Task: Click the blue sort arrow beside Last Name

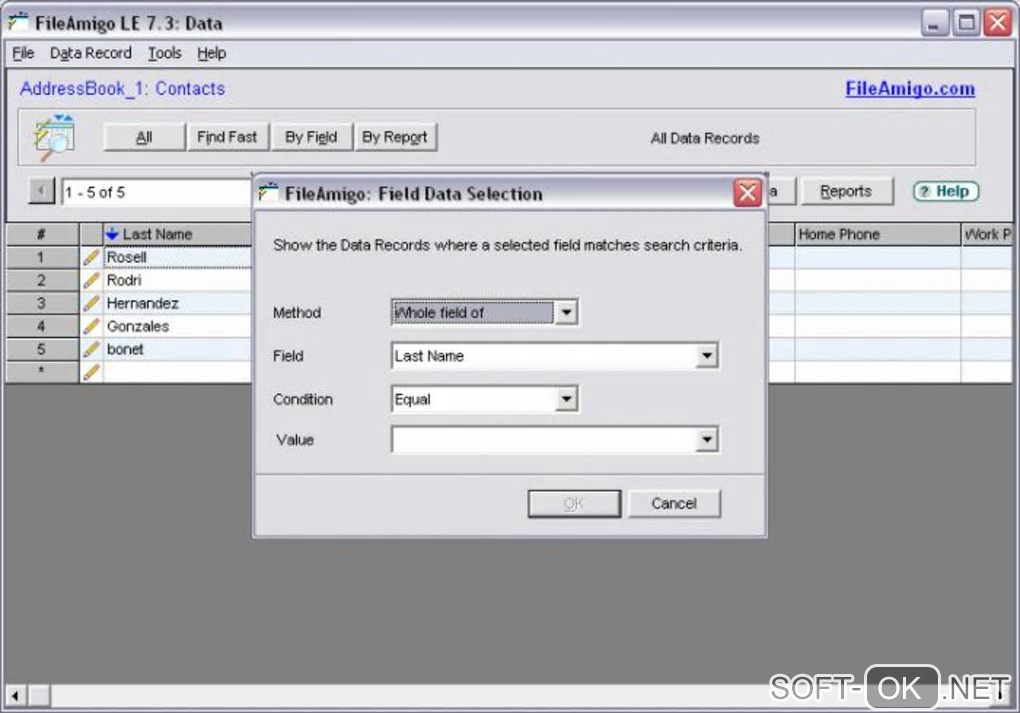Action: 112,234
